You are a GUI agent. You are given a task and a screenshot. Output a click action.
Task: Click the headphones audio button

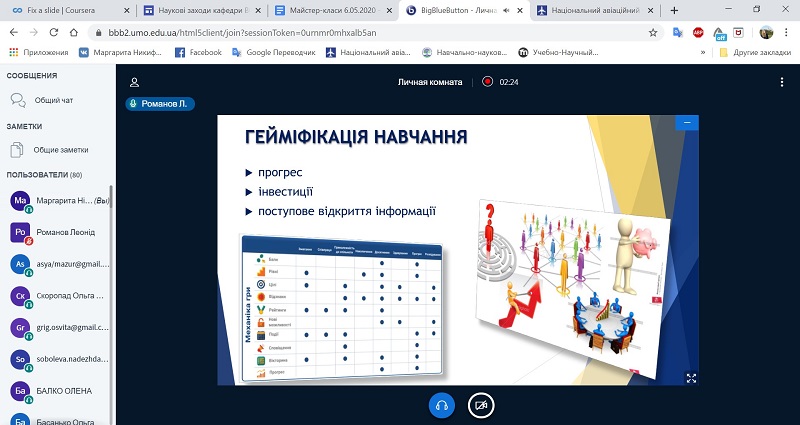441,405
